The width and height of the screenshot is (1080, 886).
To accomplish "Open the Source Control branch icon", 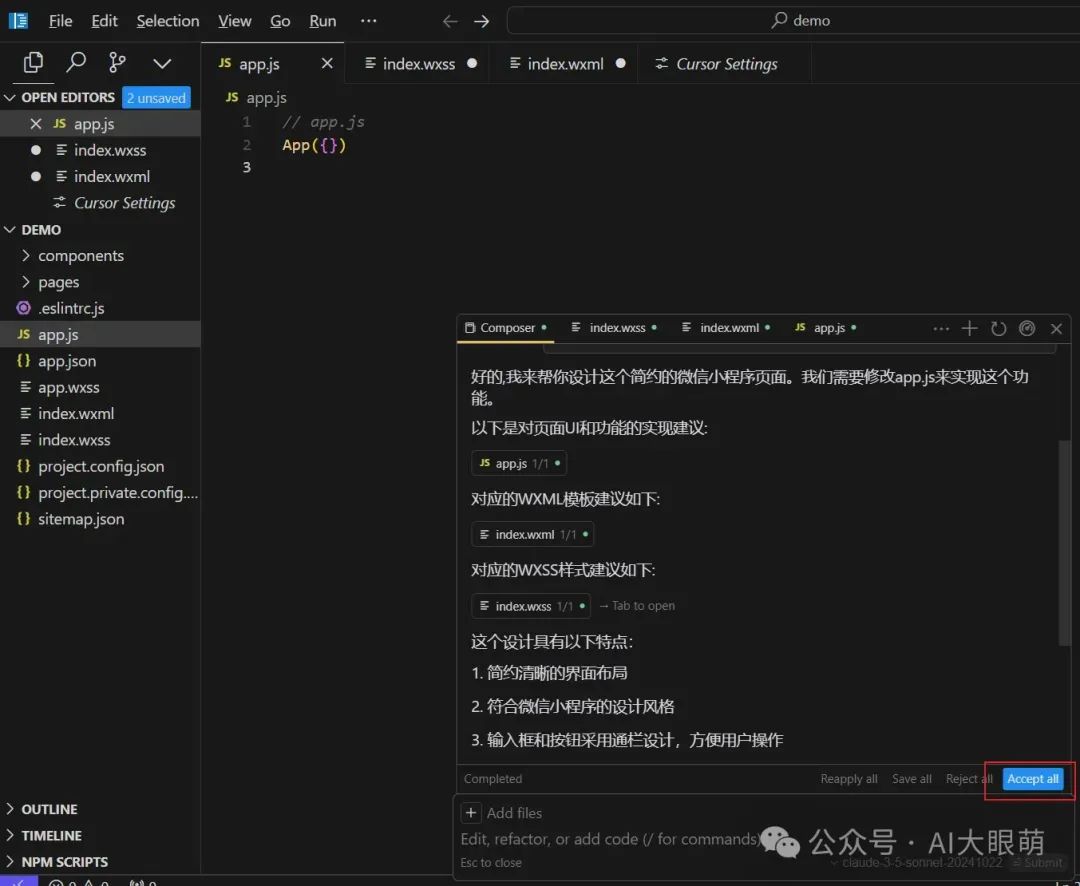I will (118, 63).
